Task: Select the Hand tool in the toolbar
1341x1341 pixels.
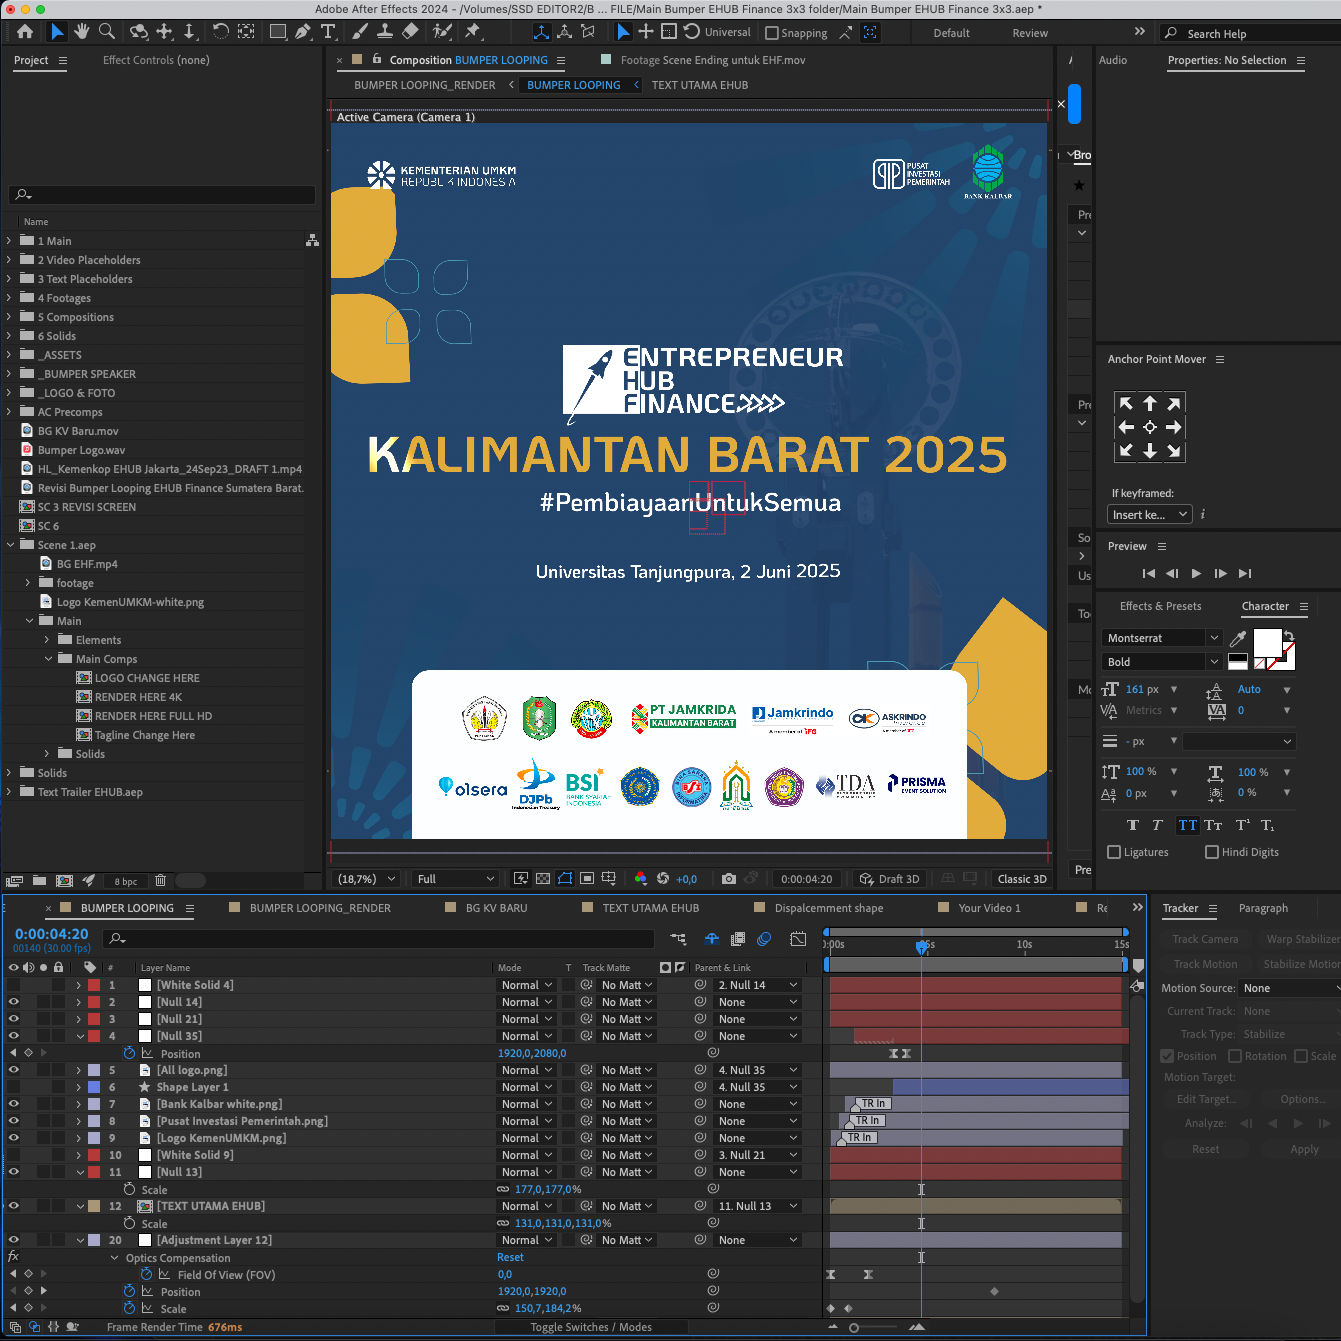Action: (82, 32)
